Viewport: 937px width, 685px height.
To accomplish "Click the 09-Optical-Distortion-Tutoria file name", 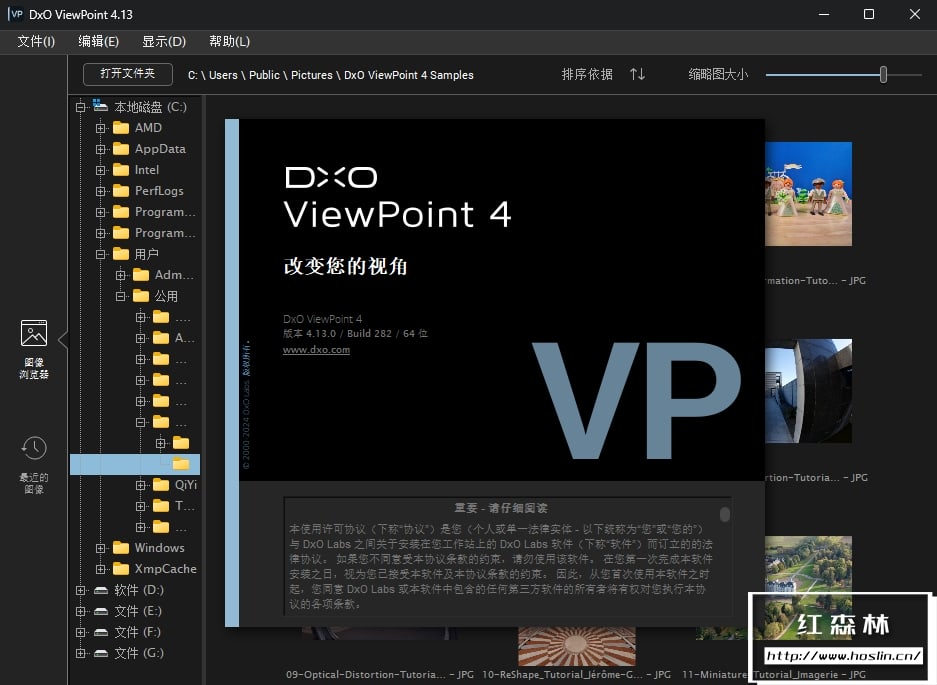I will [x=379, y=674].
